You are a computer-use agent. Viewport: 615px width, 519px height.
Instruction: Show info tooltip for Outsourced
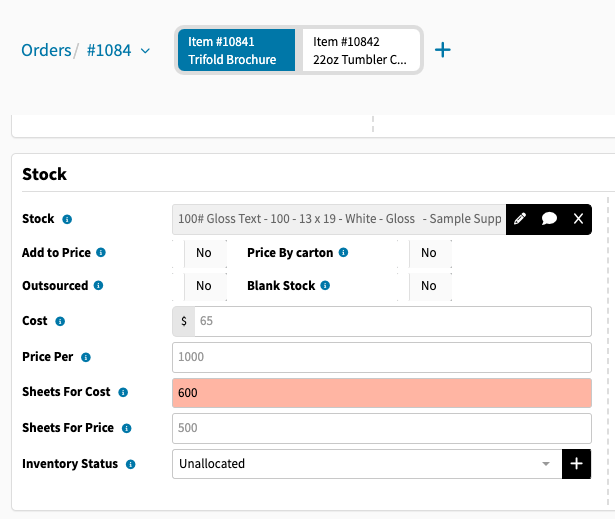pos(98,285)
